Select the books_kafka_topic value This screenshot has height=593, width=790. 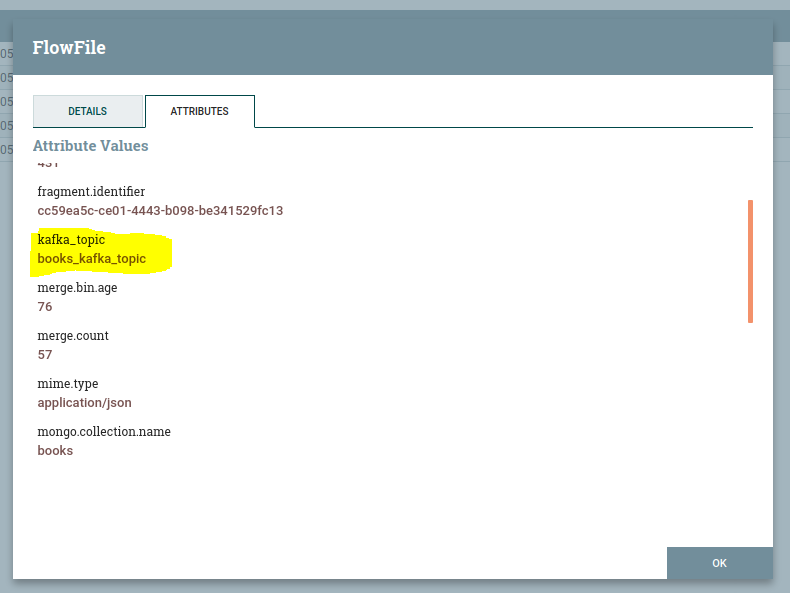coord(92,259)
